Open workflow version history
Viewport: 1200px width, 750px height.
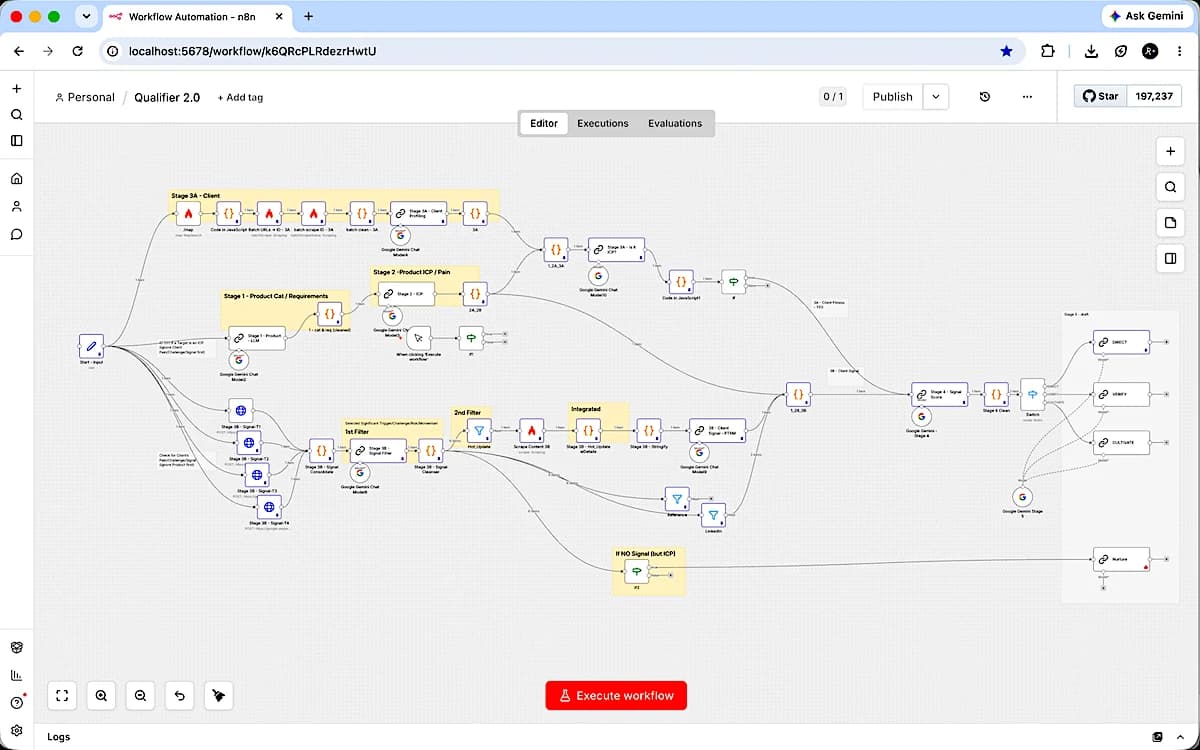tap(985, 97)
